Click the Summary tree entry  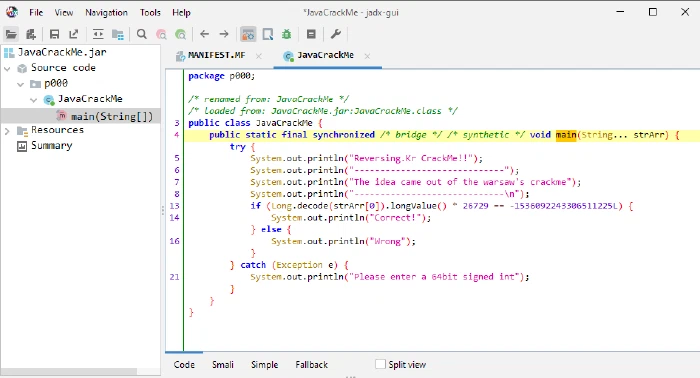pyautogui.click(x=51, y=146)
